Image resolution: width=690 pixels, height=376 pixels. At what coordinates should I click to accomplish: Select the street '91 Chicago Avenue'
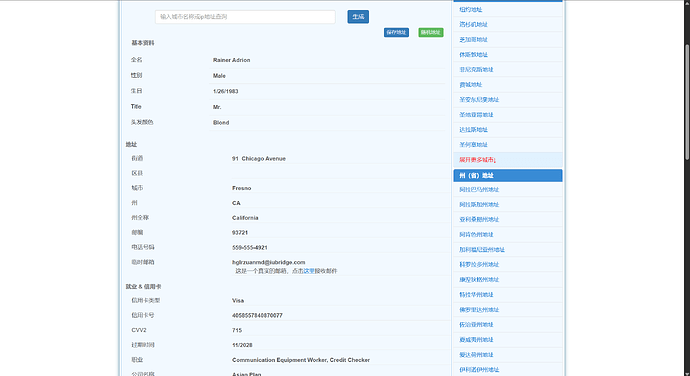click(259, 159)
